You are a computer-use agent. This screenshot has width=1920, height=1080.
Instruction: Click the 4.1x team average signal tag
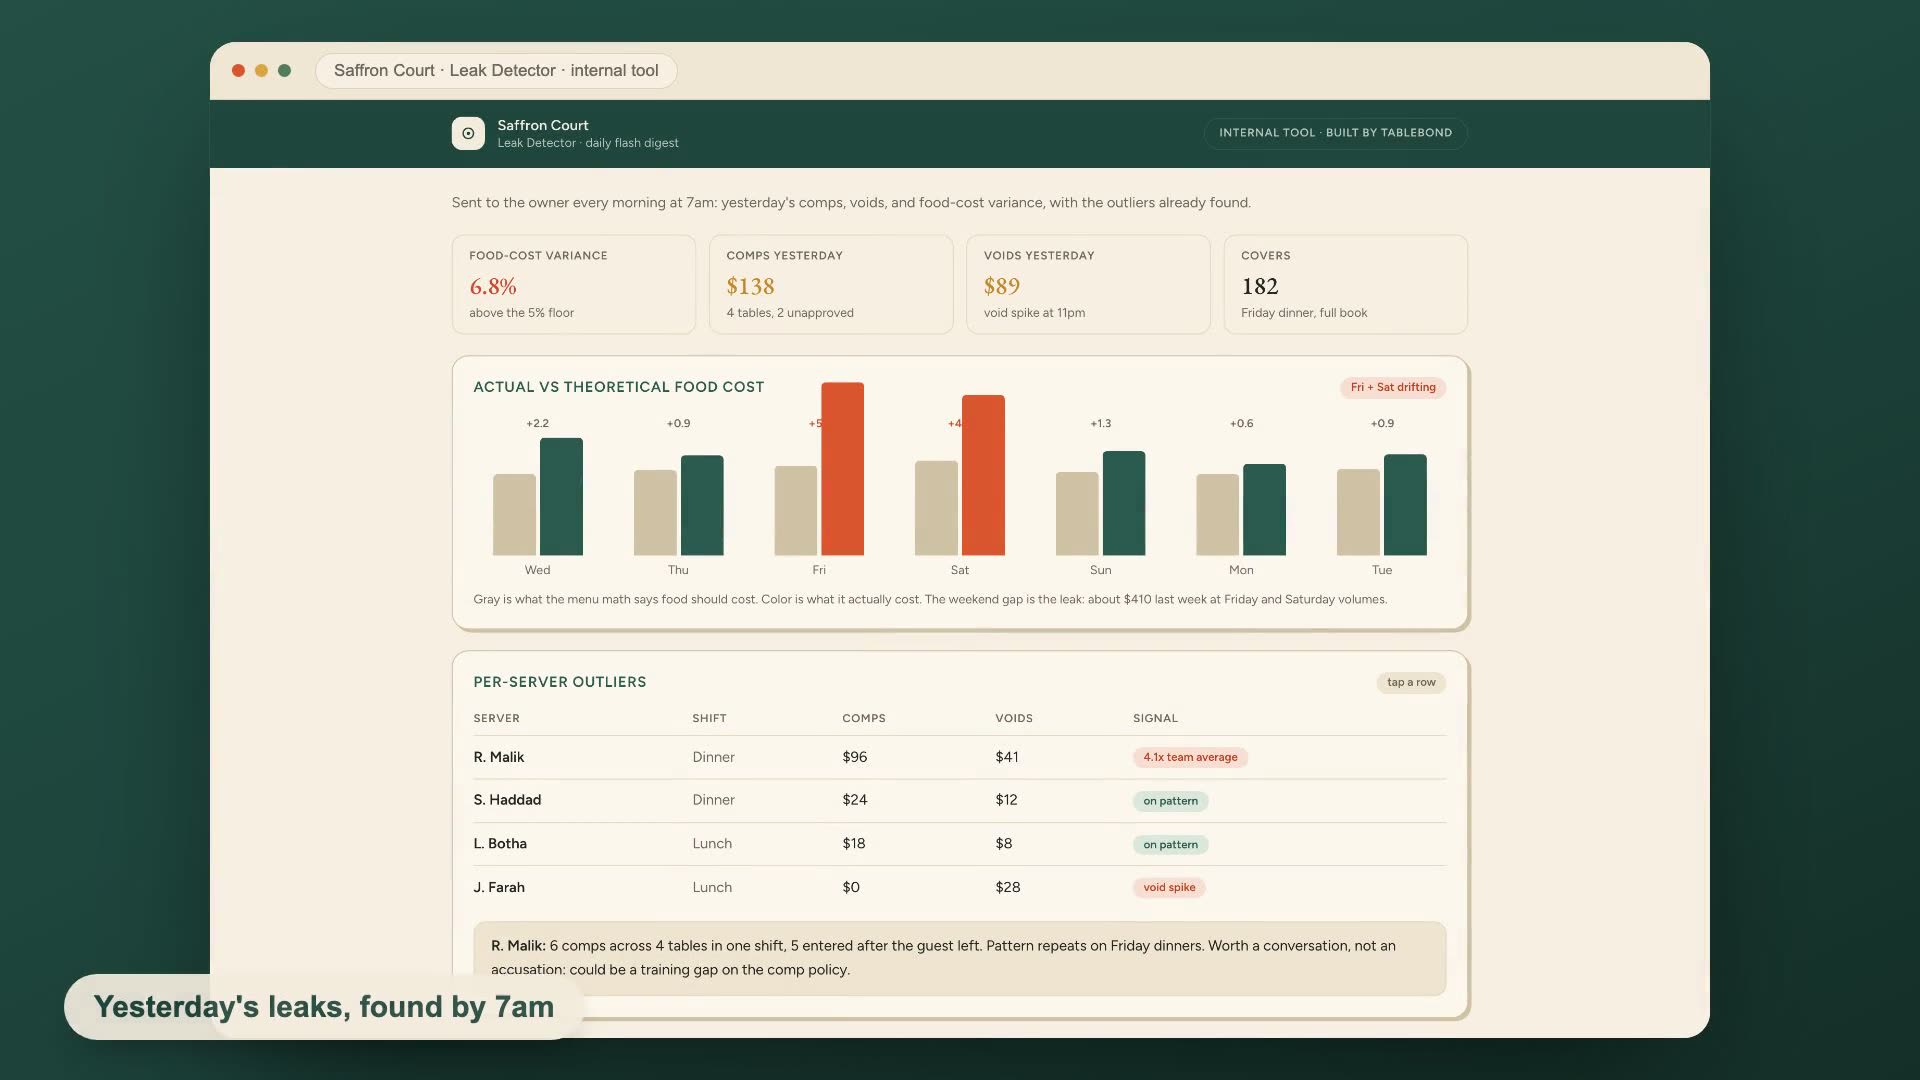pos(1190,758)
